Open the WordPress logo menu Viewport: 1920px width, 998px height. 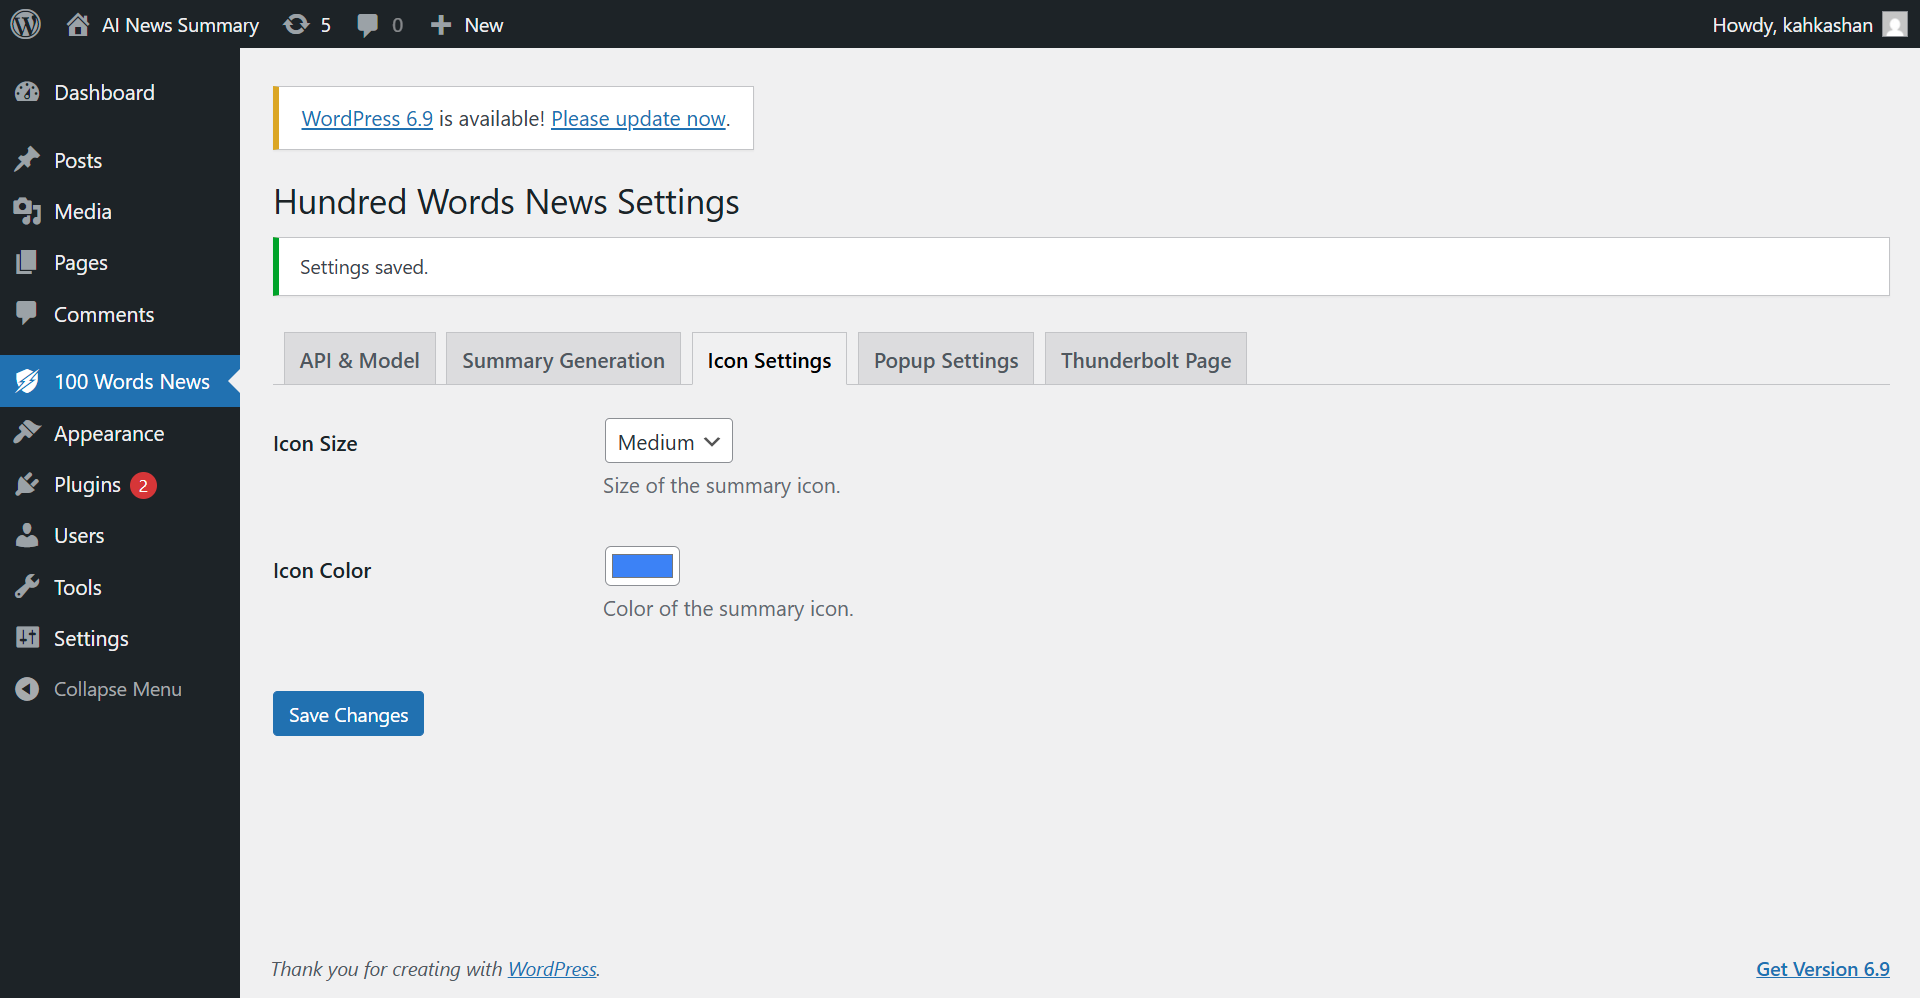(24, 24)
